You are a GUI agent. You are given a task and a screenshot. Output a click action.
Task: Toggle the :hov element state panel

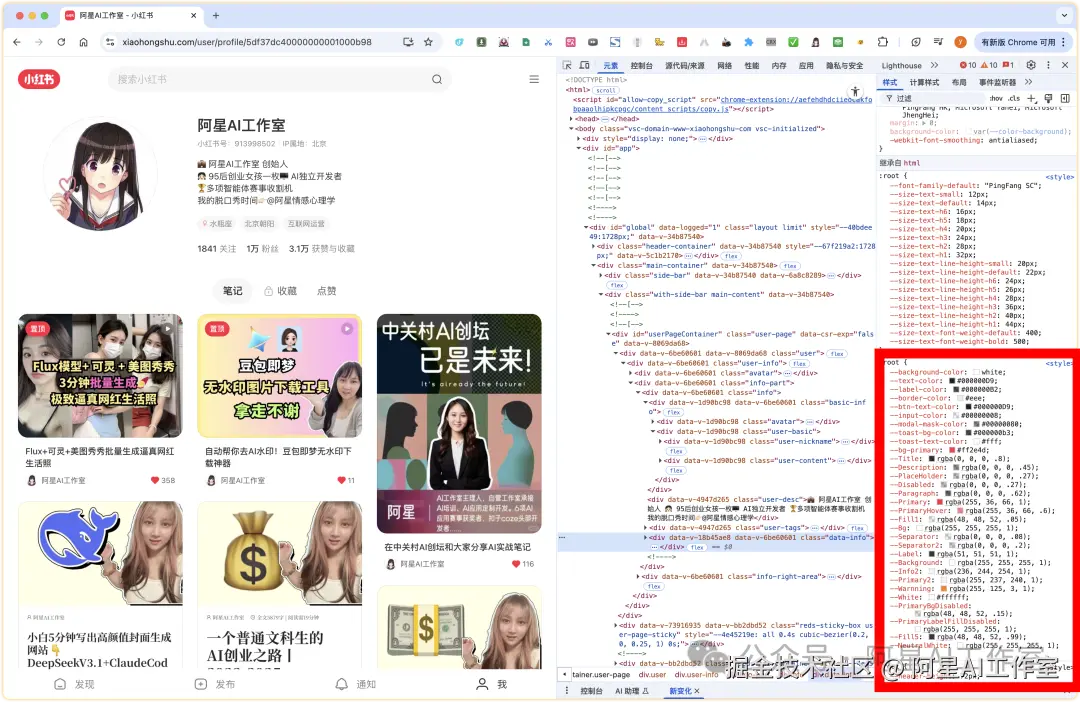(996, 99)
